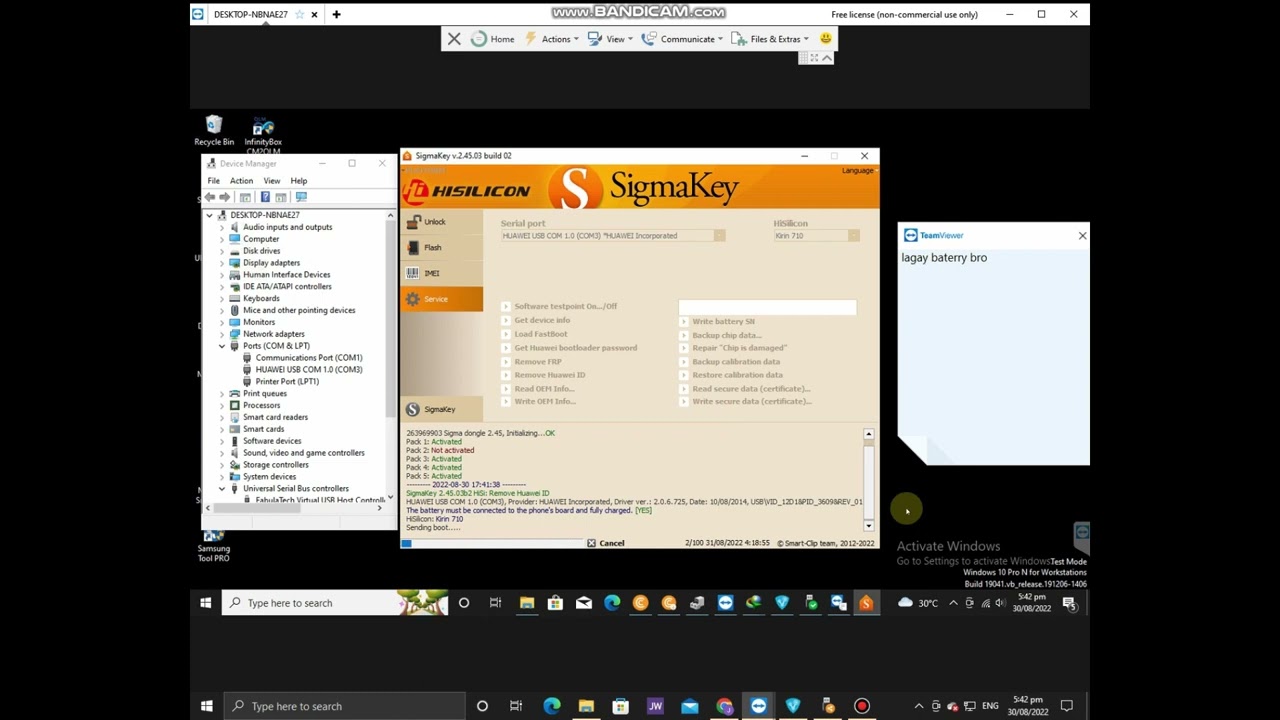1280x720 pixels.
Task: Open the View menu in TeamViewer toolbar
Action: coord(609,39)
